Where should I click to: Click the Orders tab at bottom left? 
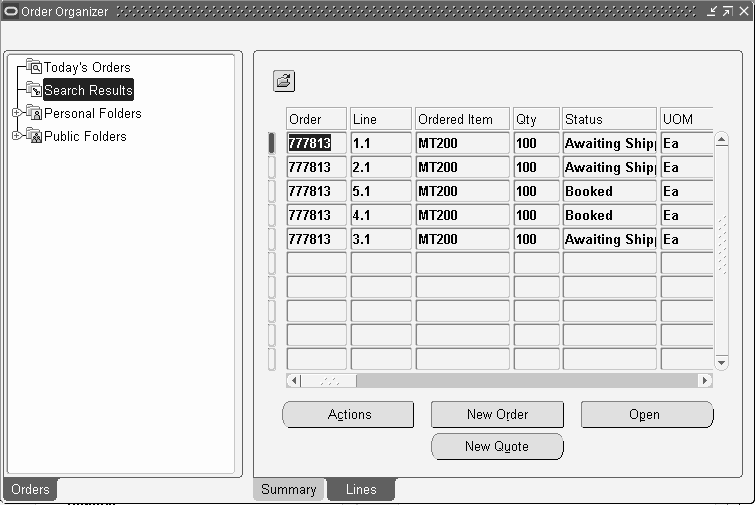[30, 489]
